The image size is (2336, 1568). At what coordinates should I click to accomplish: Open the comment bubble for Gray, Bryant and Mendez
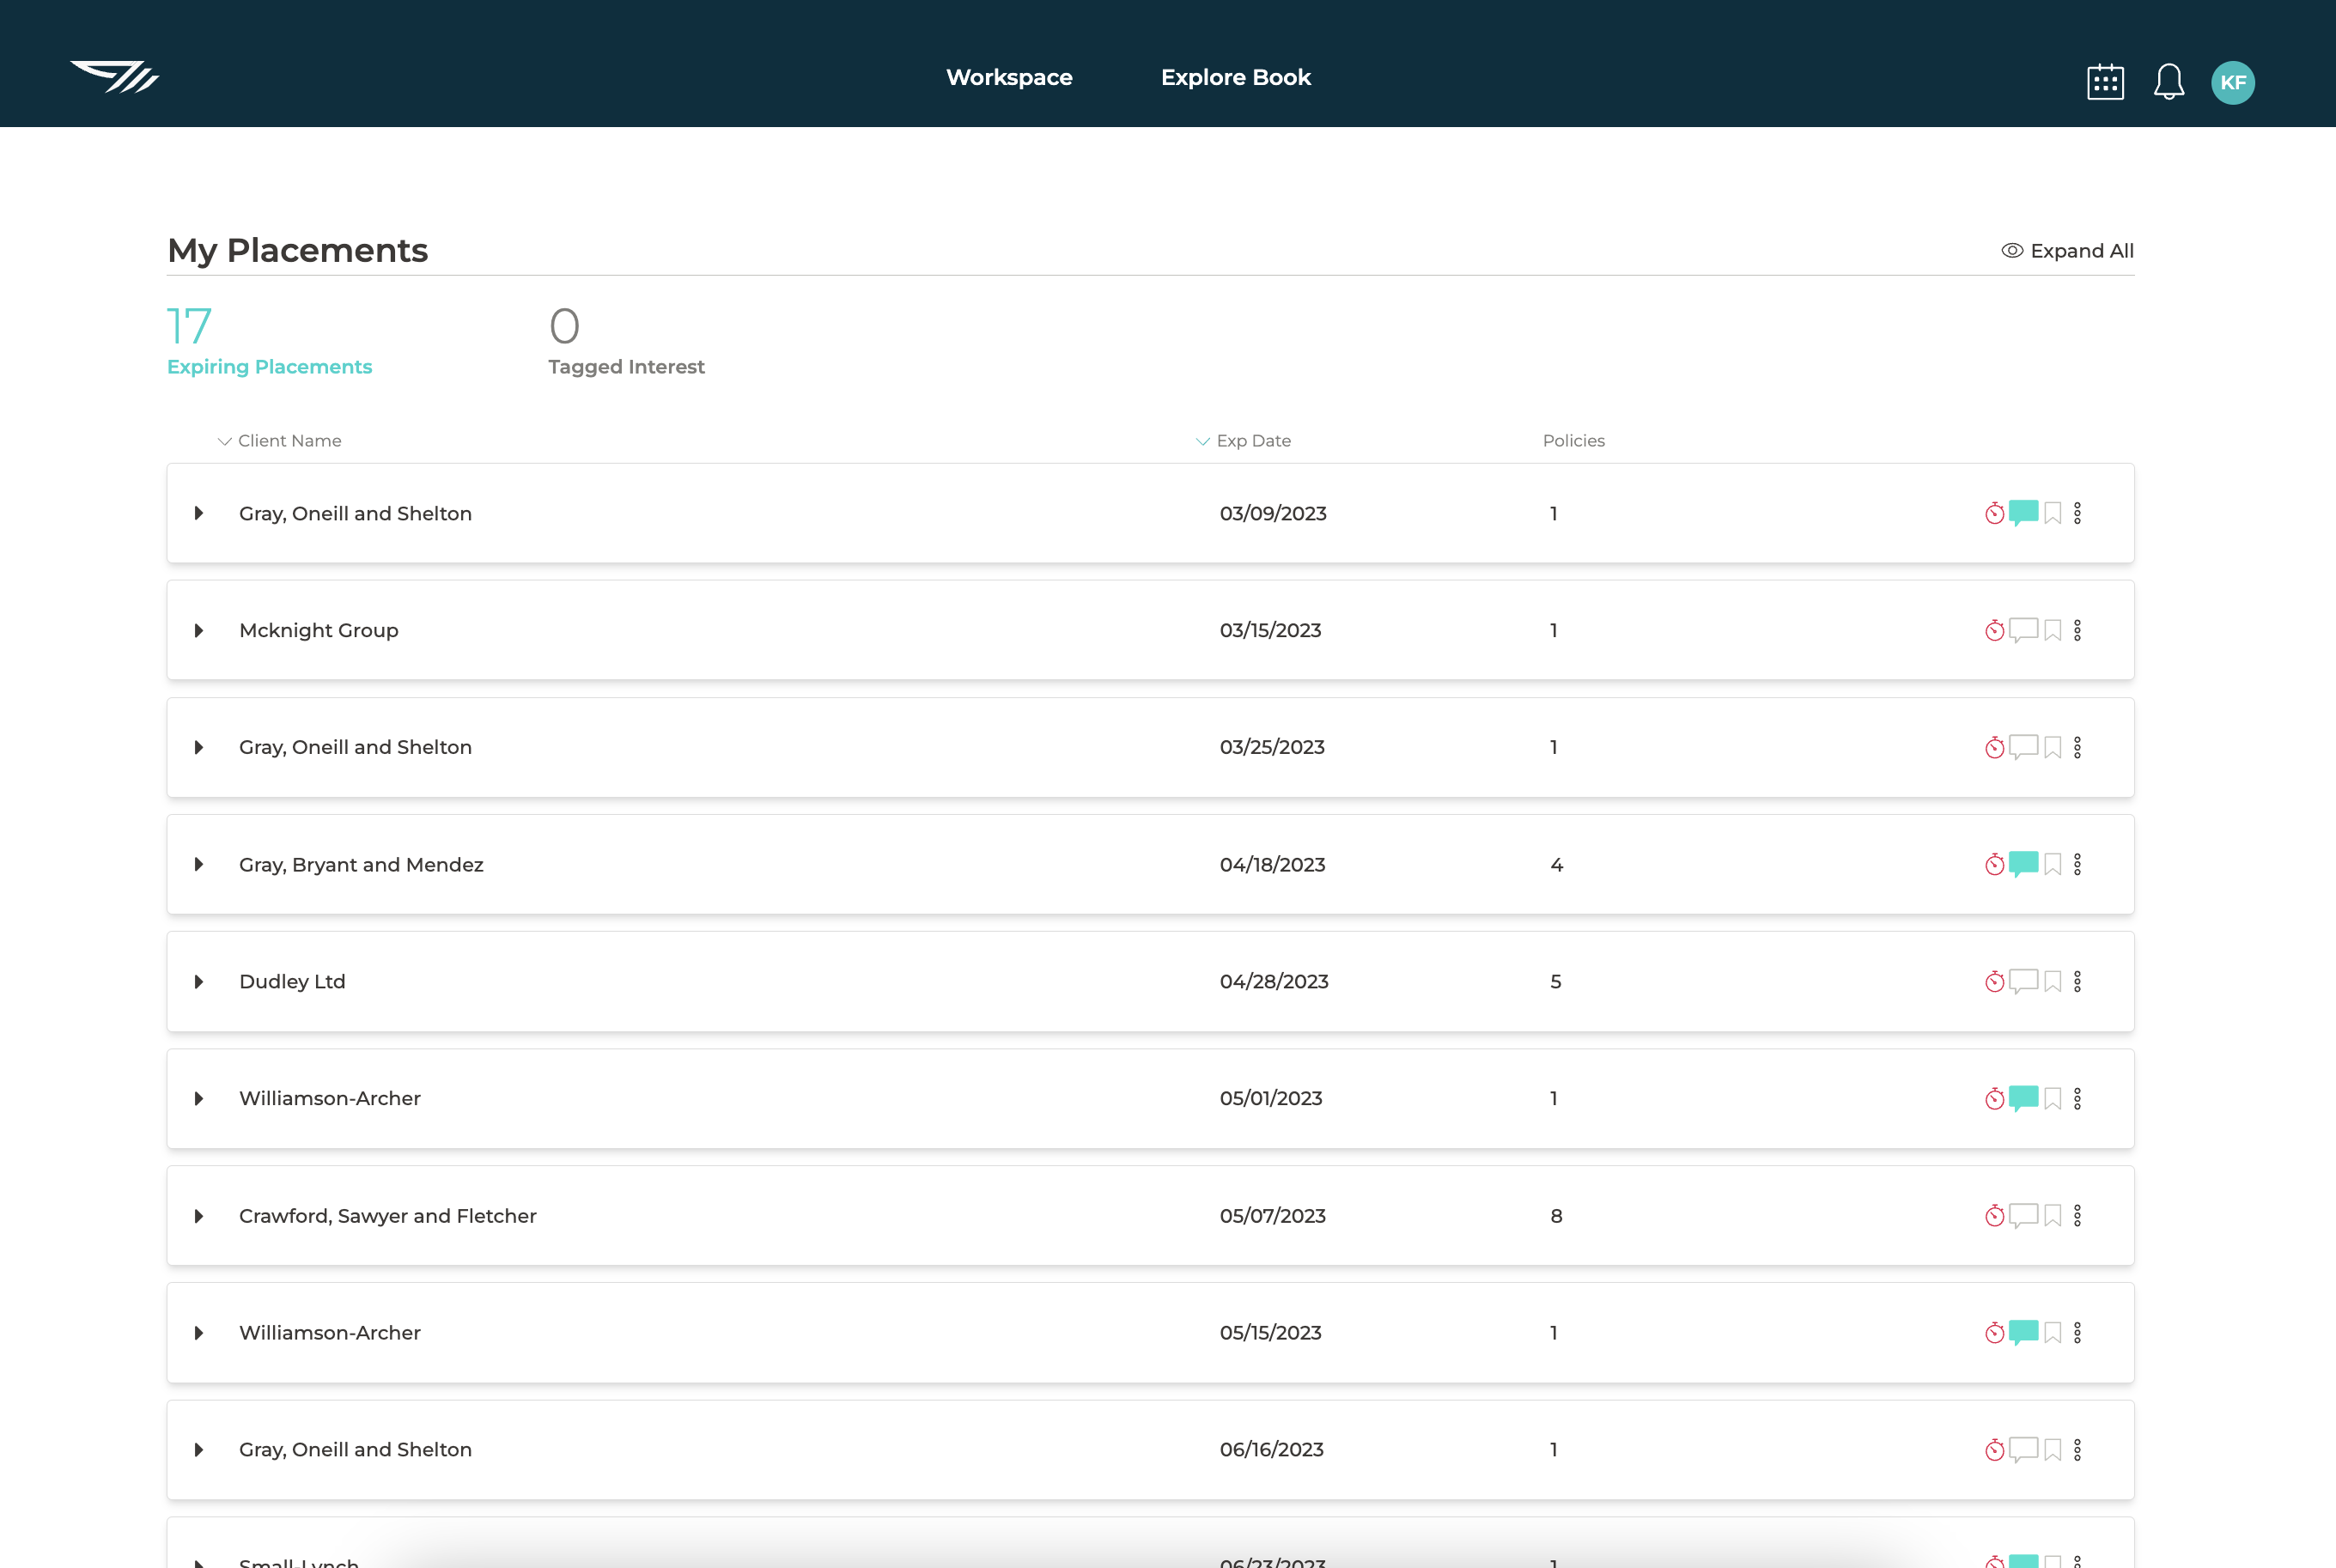(2023, 863)
